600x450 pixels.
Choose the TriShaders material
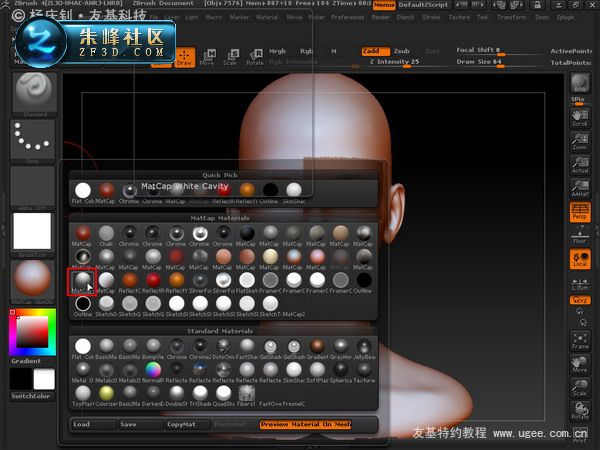tap(200, 396)
